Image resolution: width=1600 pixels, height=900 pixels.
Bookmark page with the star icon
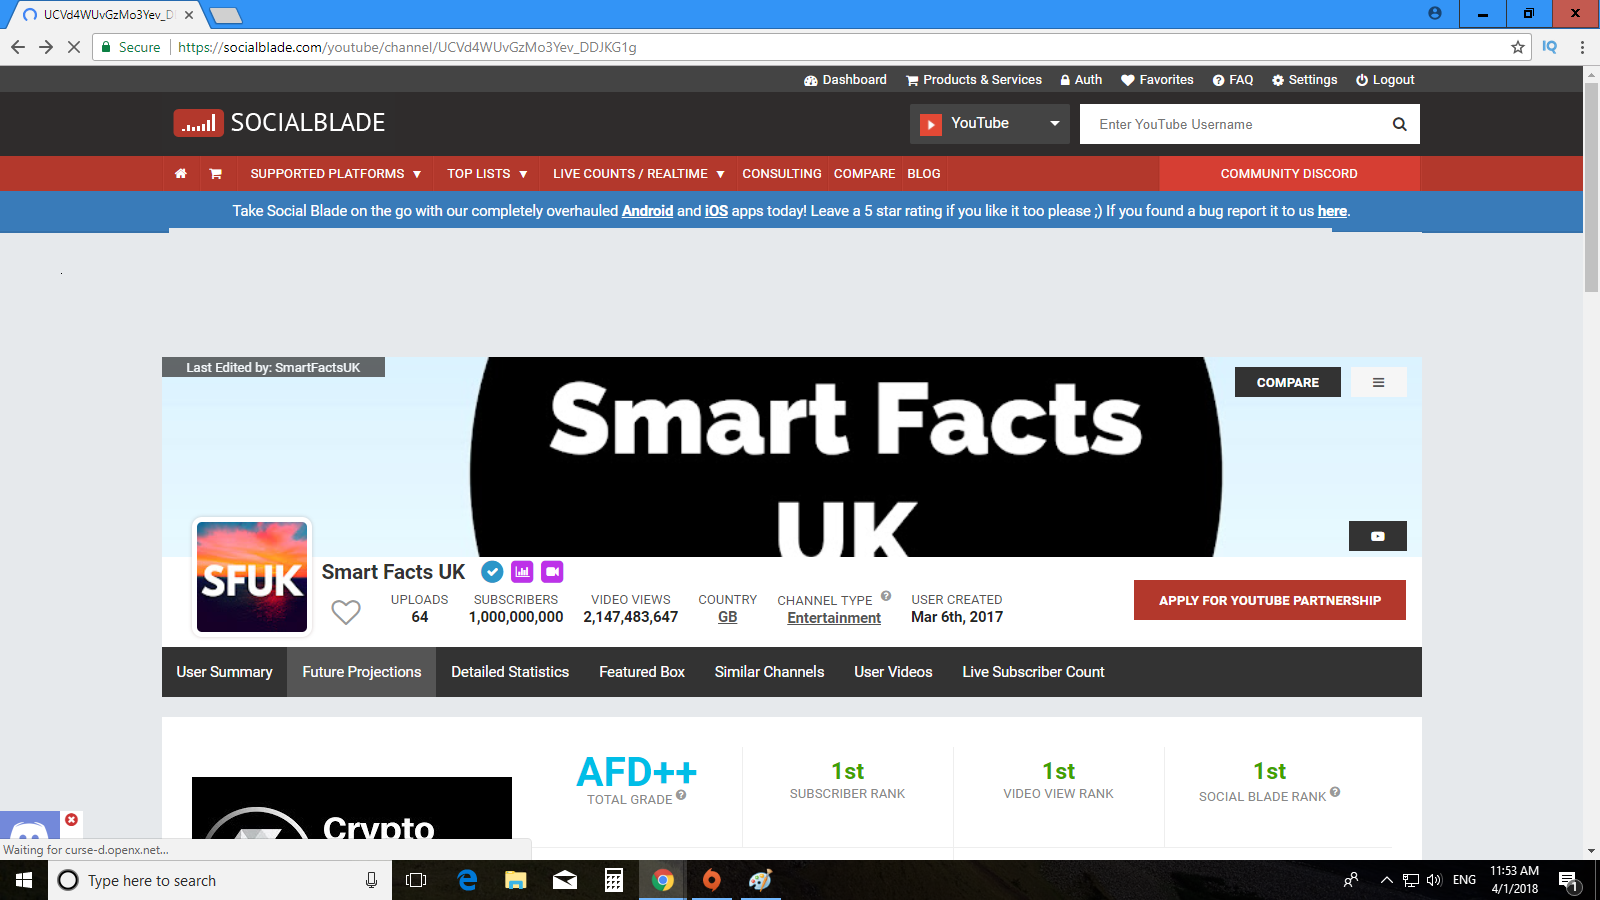tap(1517, 47)
